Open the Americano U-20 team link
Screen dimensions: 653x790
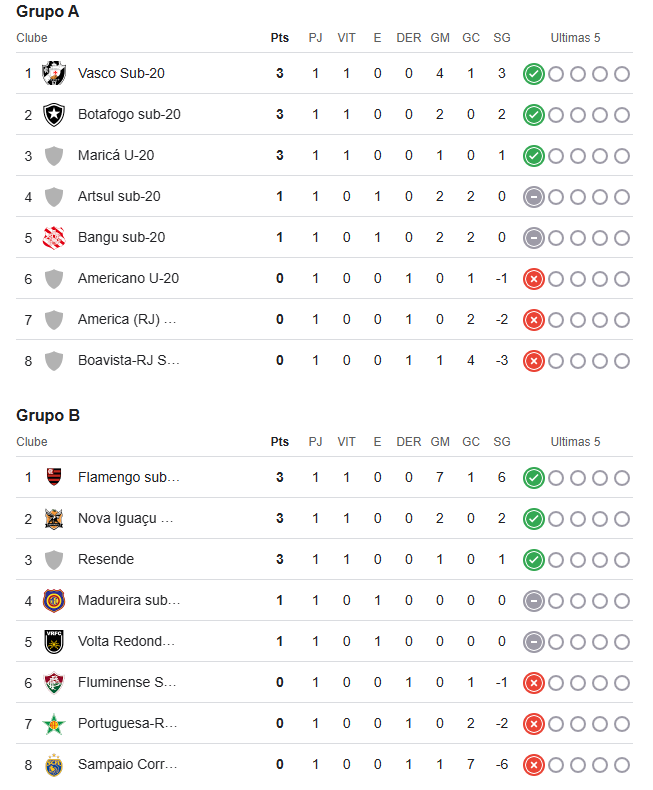click(x=128, y=278)
